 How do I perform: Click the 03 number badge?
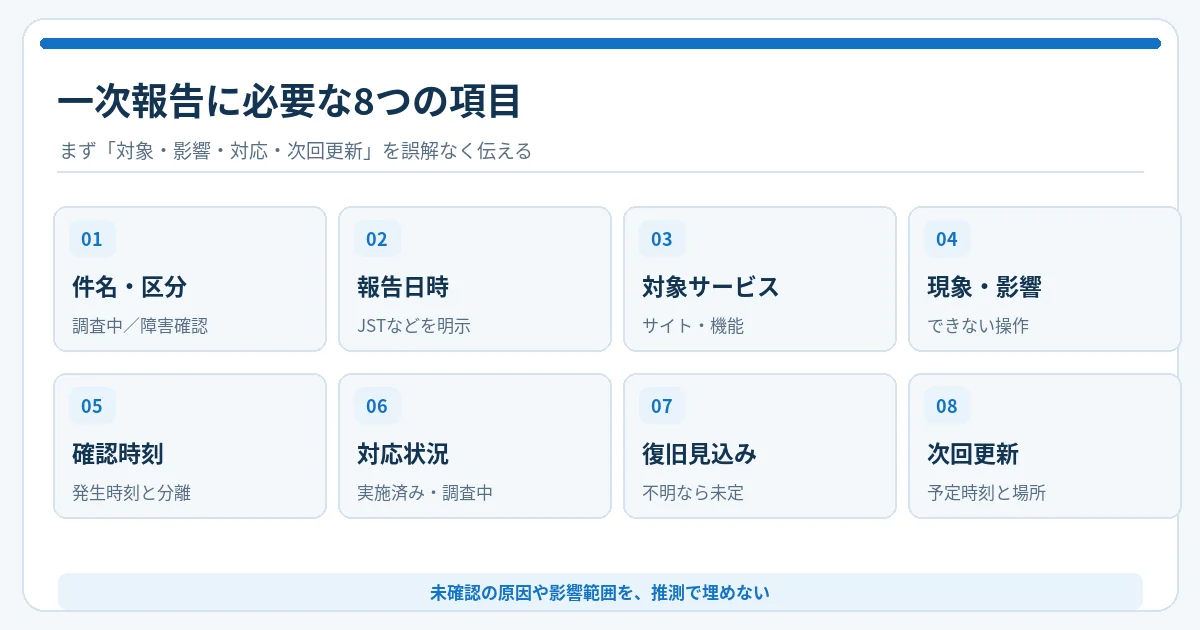pos(662,239)
